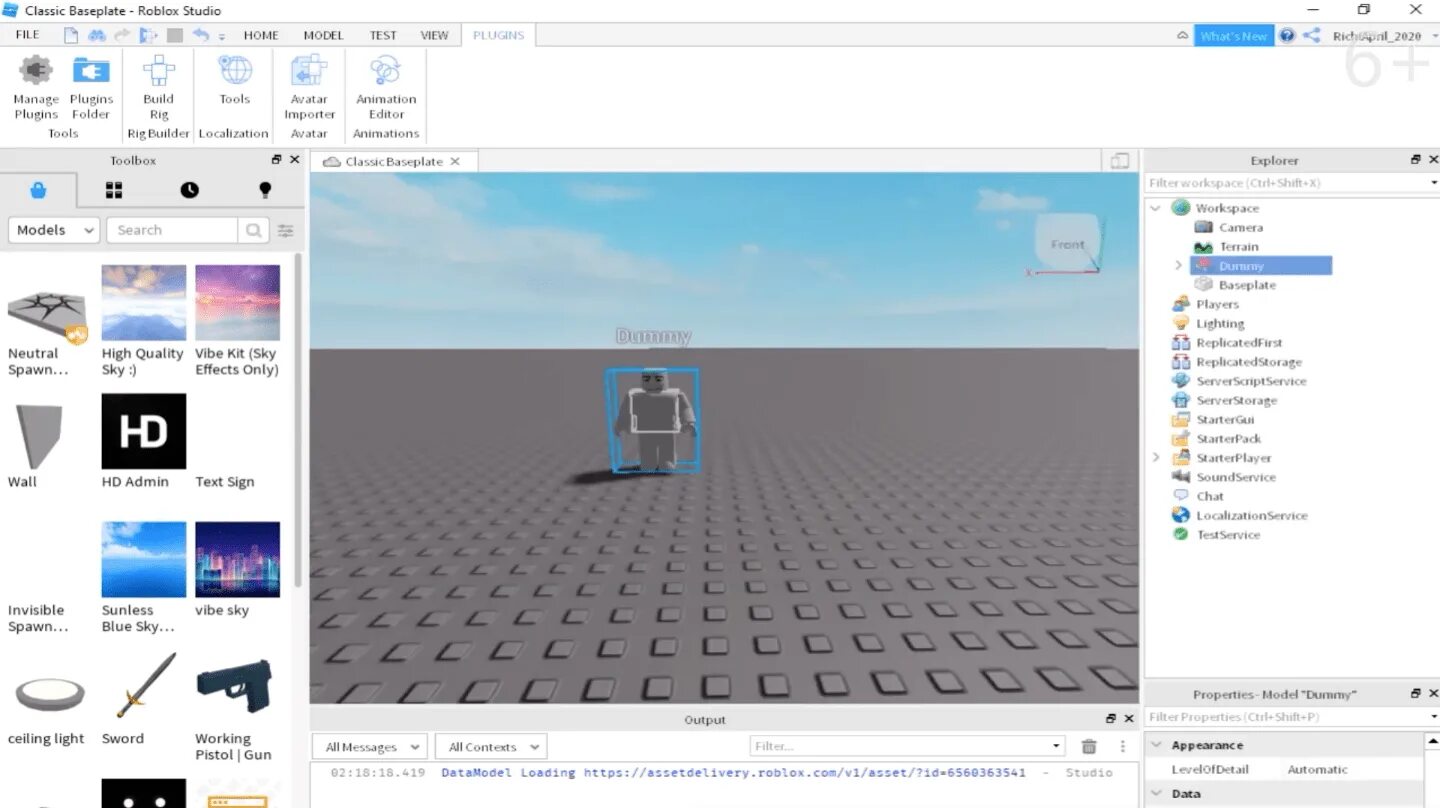Collapse the Appearance properties section
Screen dimensions: 1440x808
1157,745
